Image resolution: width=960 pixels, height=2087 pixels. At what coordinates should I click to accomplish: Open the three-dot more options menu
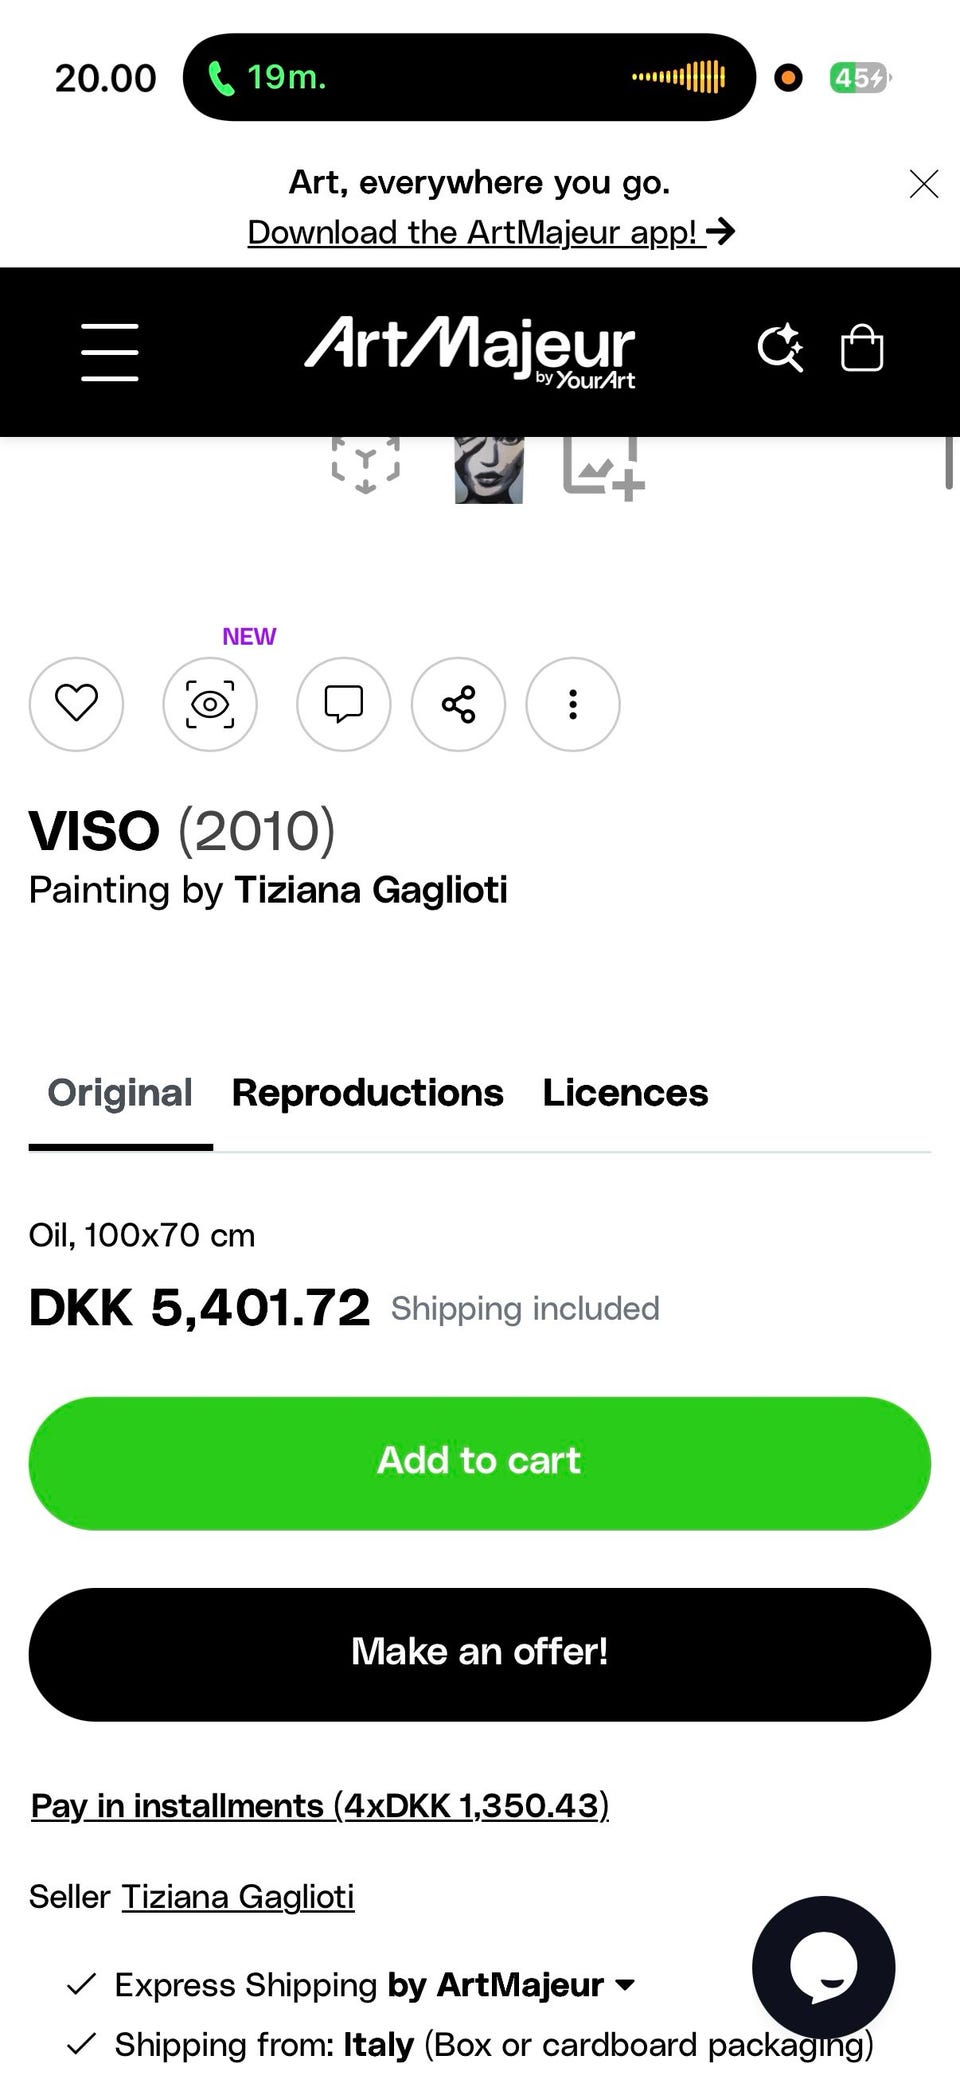(572, 704)
